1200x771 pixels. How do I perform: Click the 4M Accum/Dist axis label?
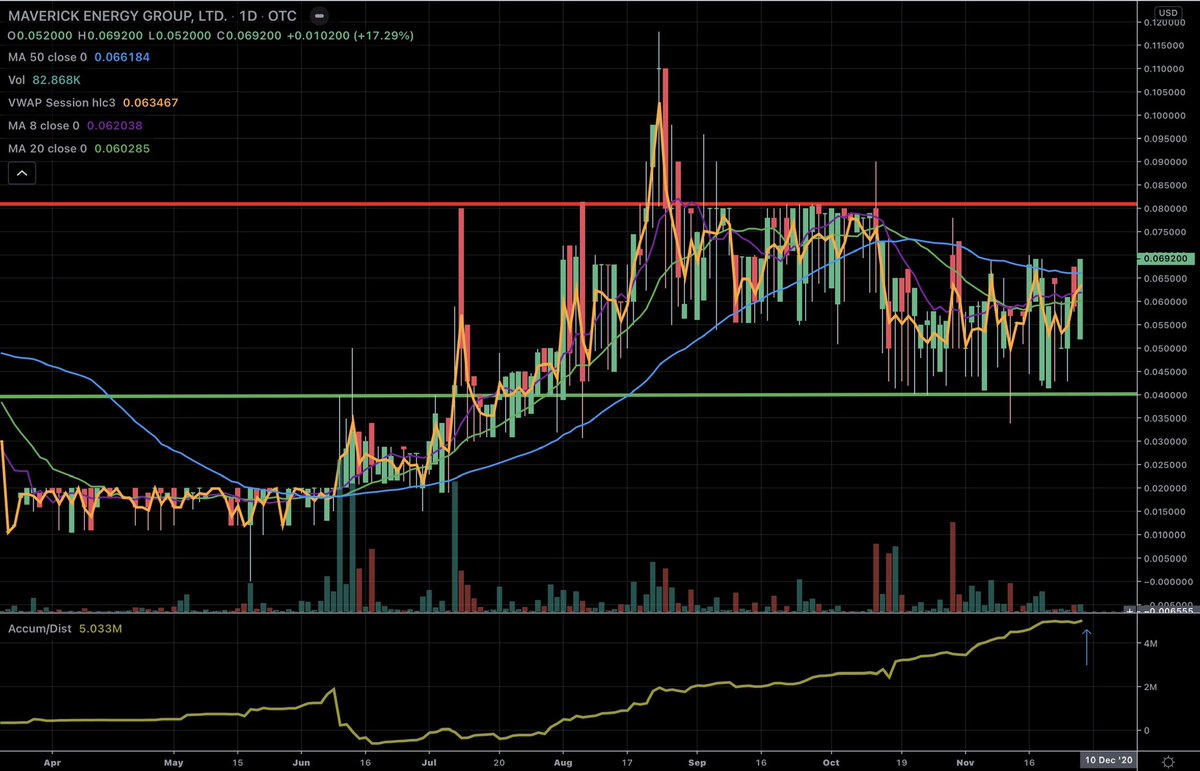pyautogui.click(x=1152, y=644)
